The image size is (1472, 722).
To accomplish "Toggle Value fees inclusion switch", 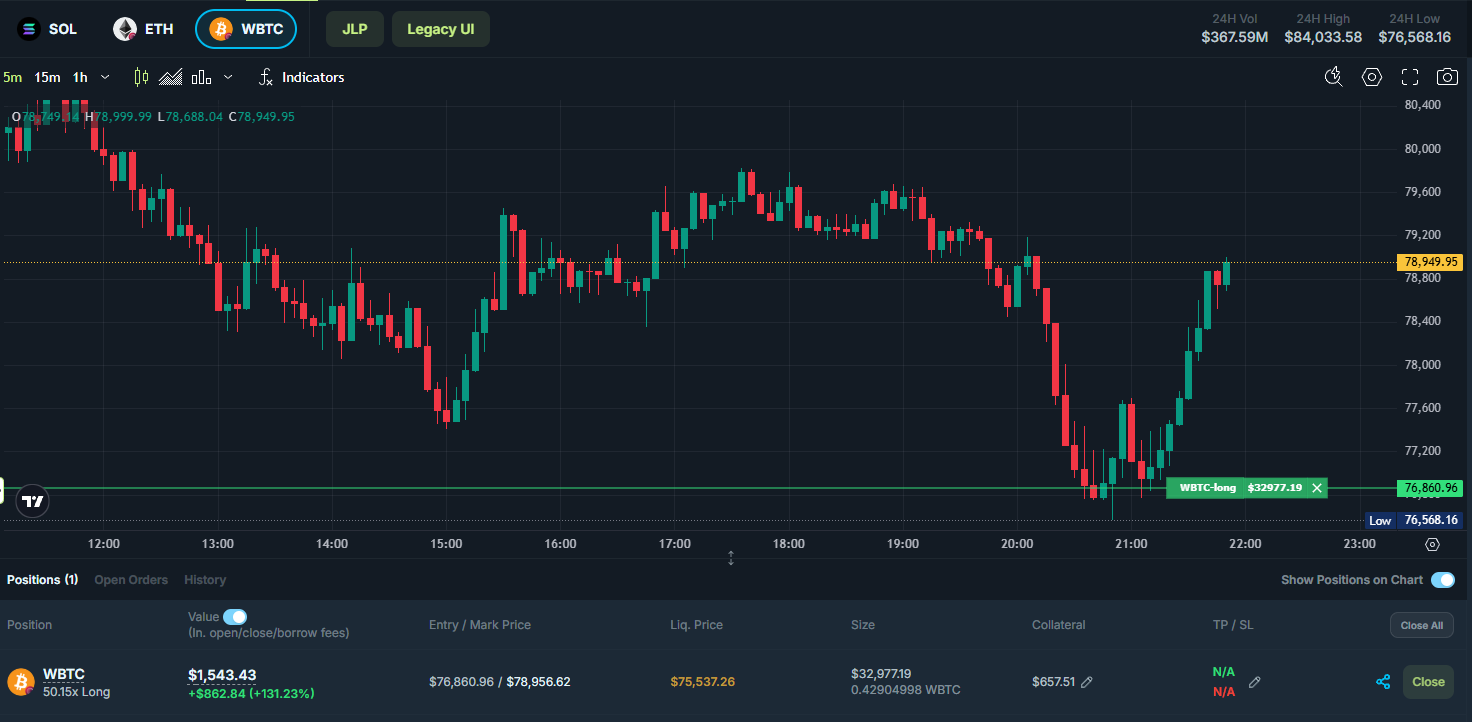I will (x=235, y=617).
